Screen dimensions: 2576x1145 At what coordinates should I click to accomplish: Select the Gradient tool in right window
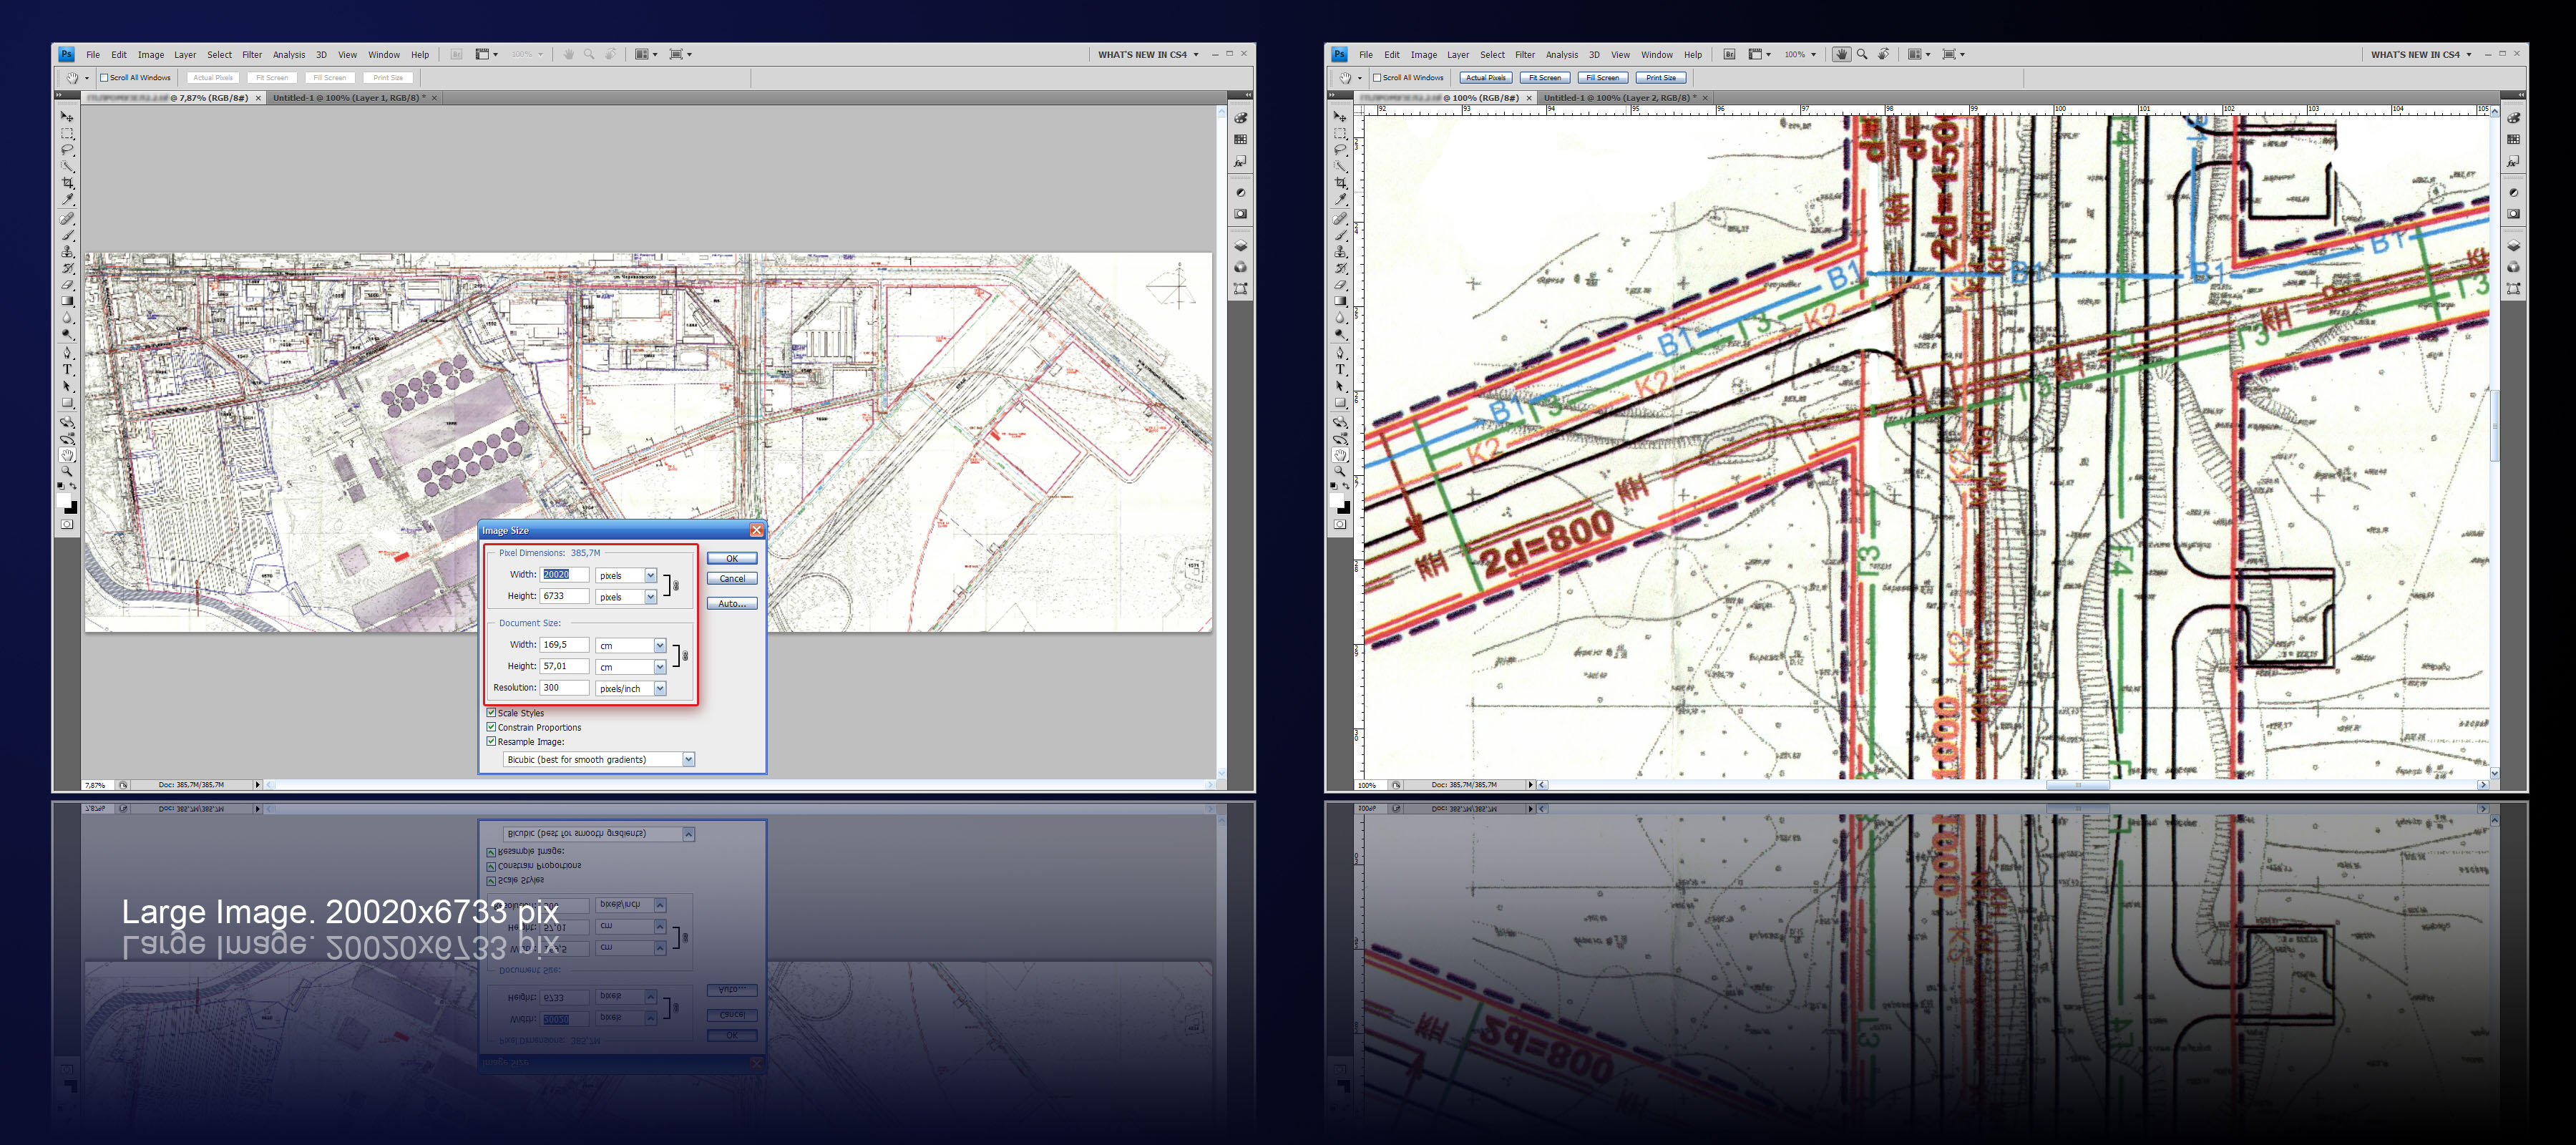(1340, 301)
